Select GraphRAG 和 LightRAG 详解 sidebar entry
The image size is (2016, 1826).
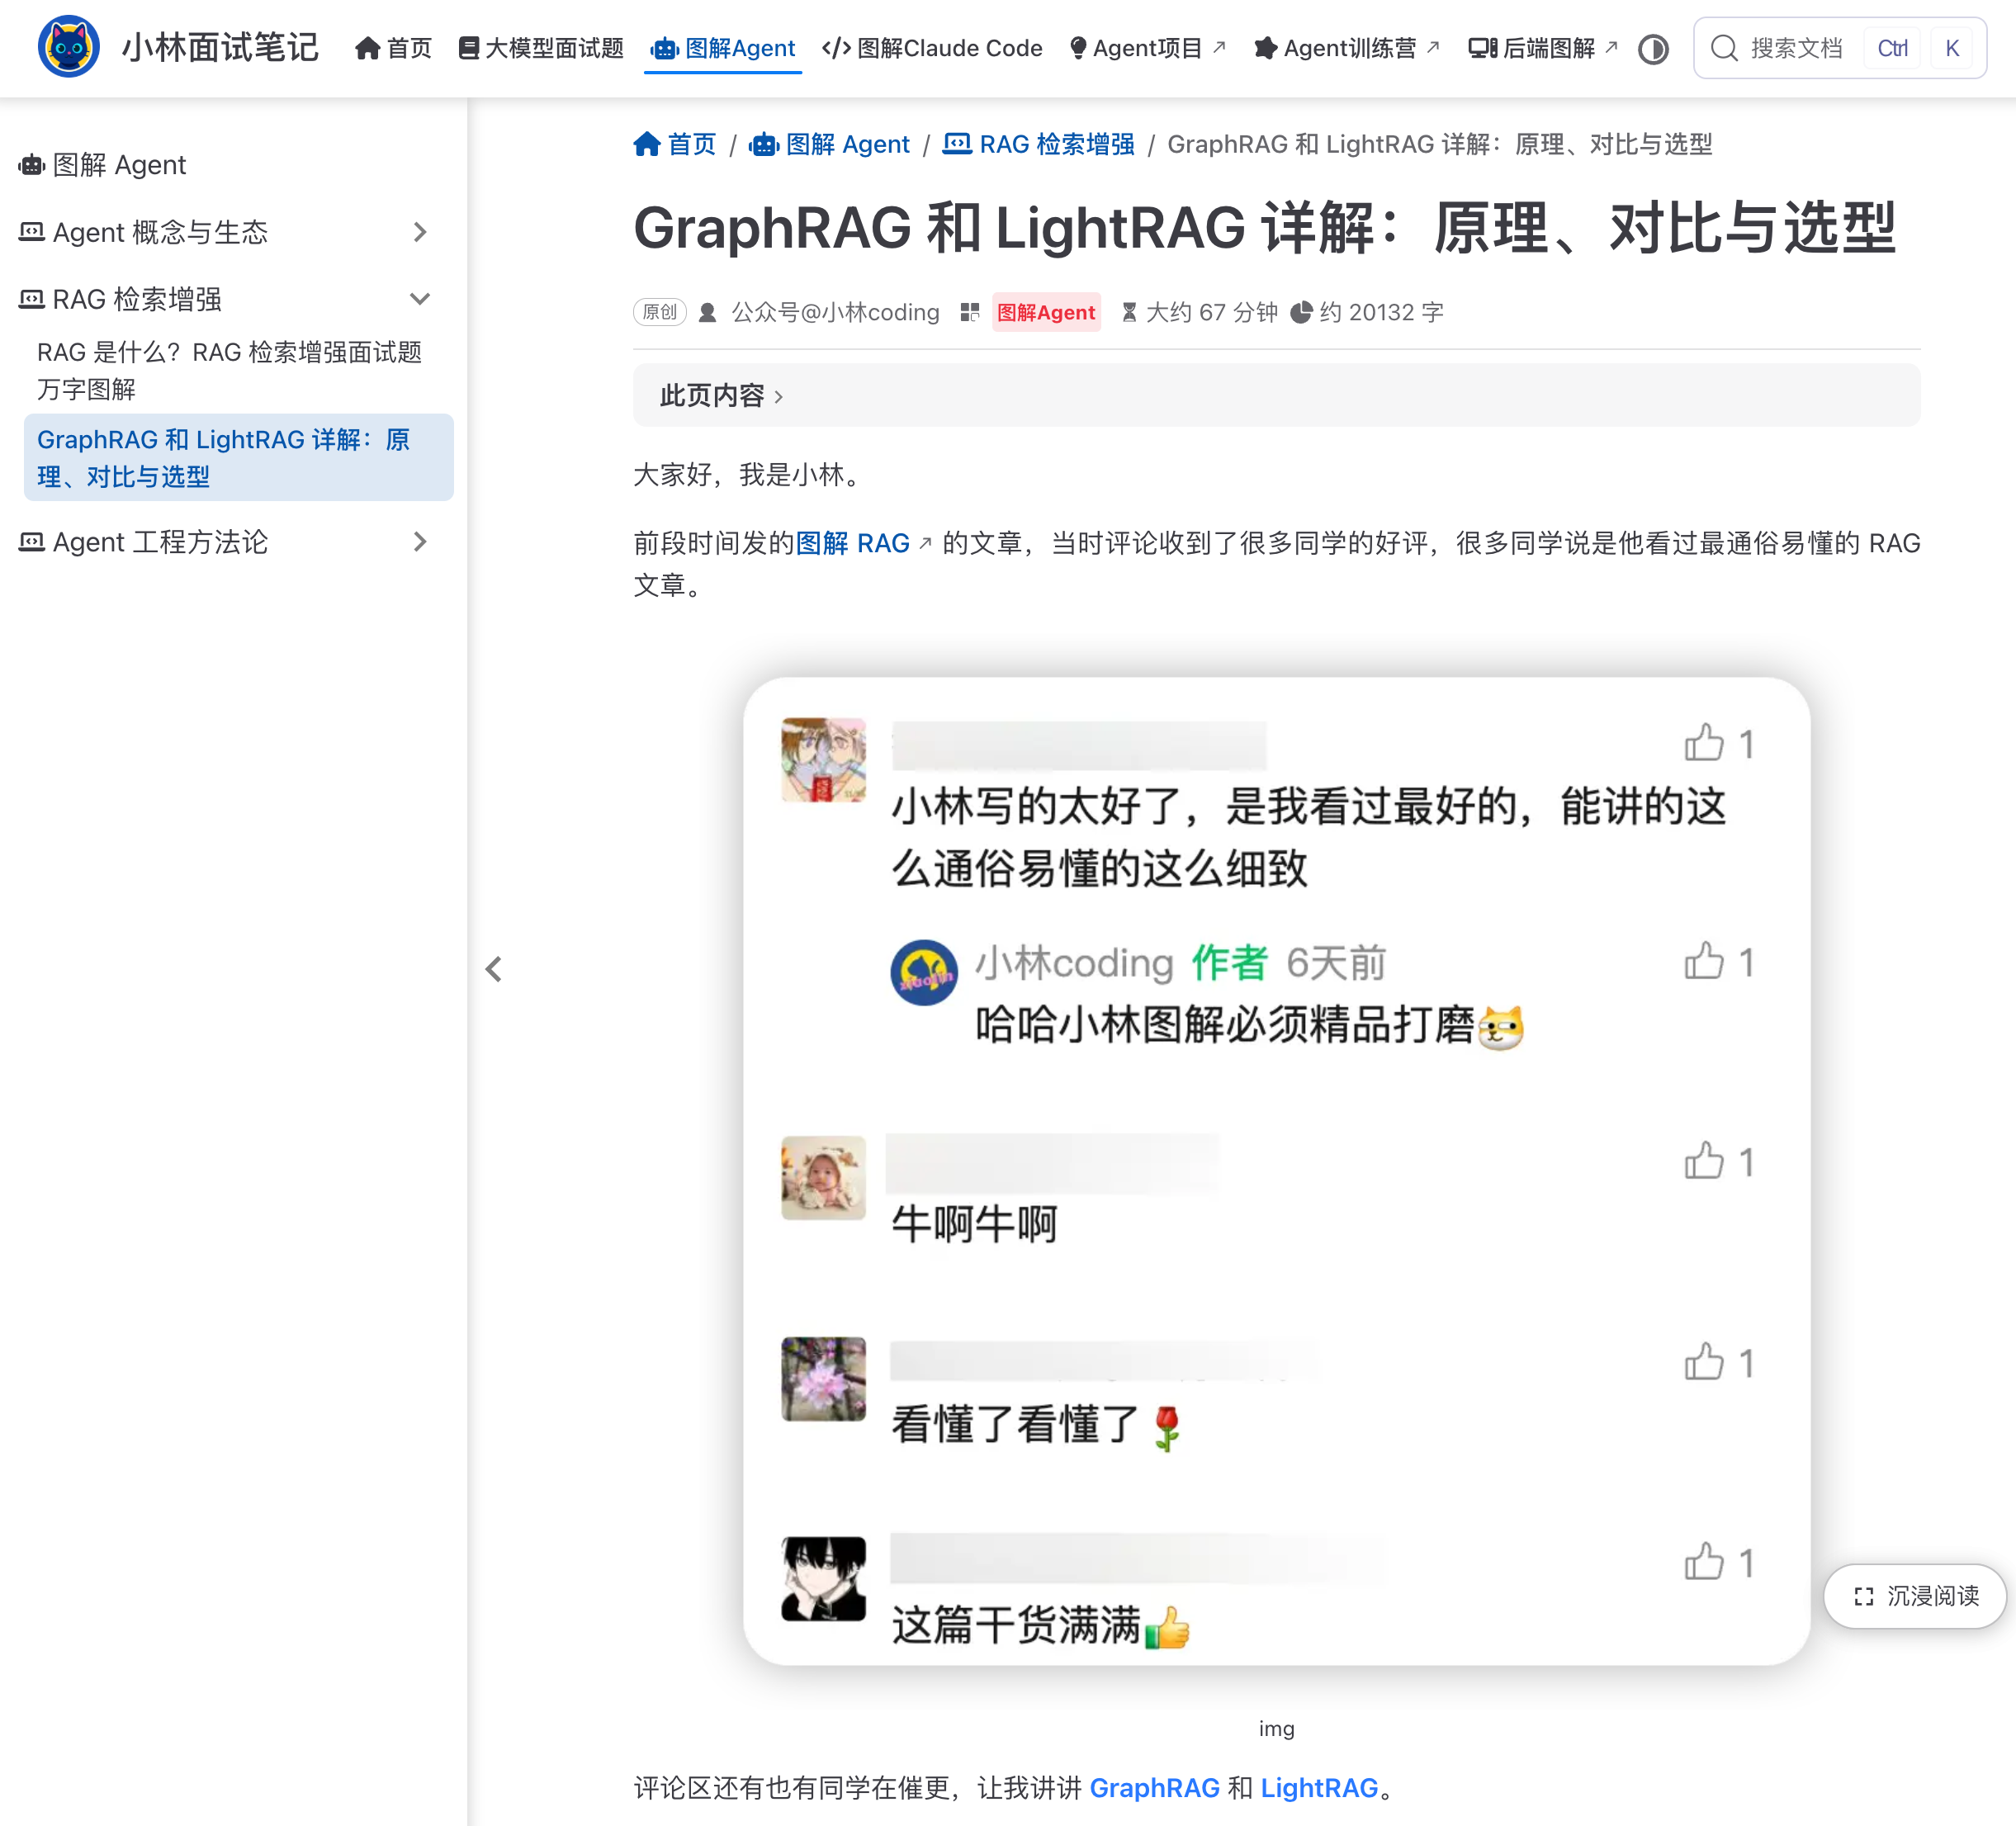[238, 457]
